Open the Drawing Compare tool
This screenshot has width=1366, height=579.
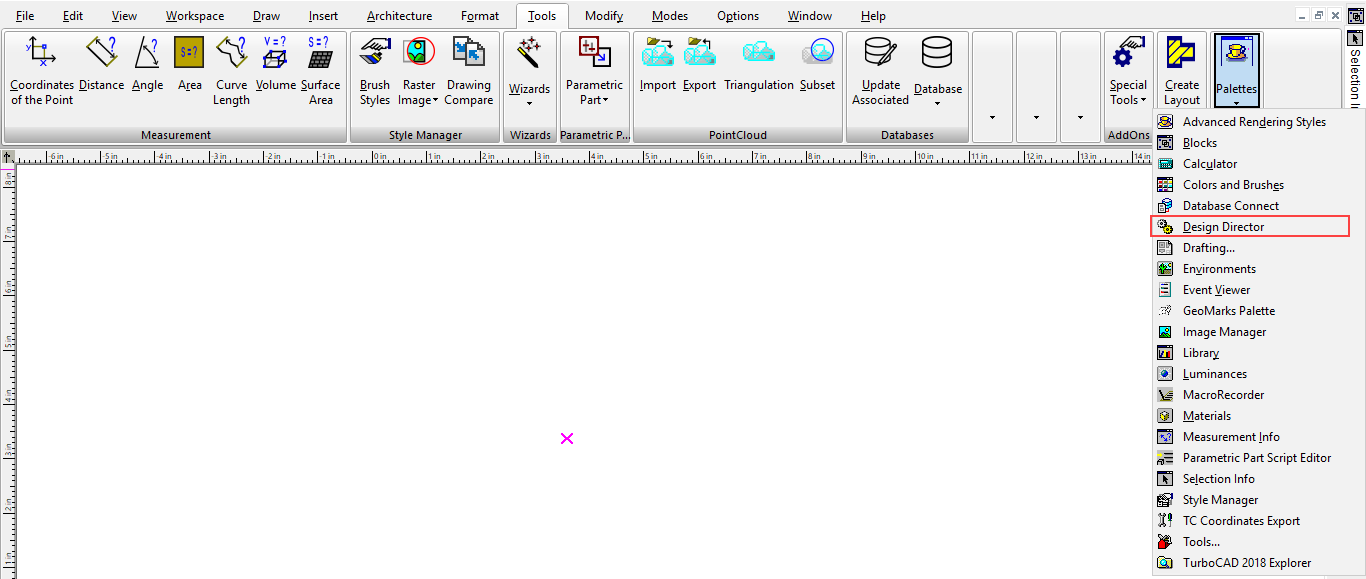[469, 71]
